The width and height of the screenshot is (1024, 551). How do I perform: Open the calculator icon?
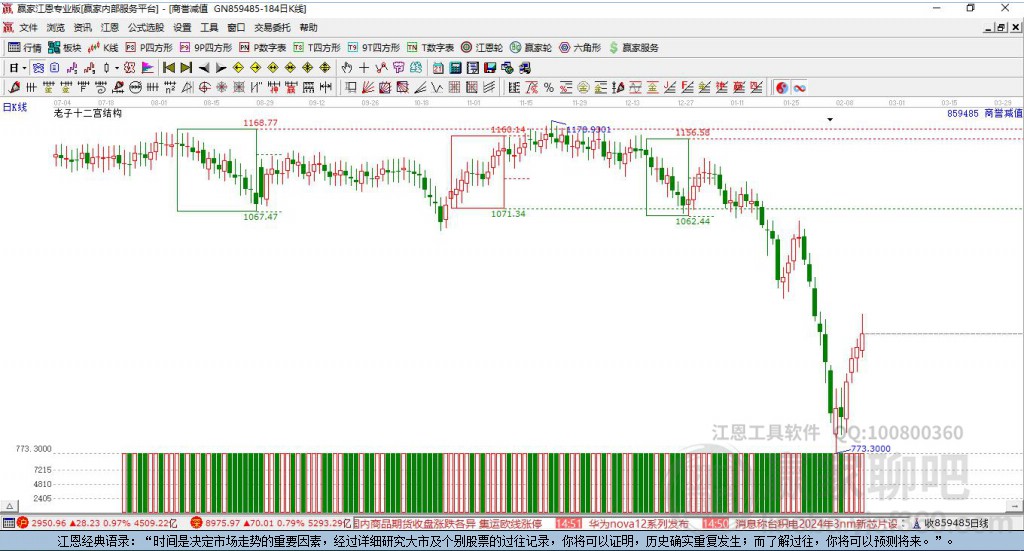(x=455, y=68)
